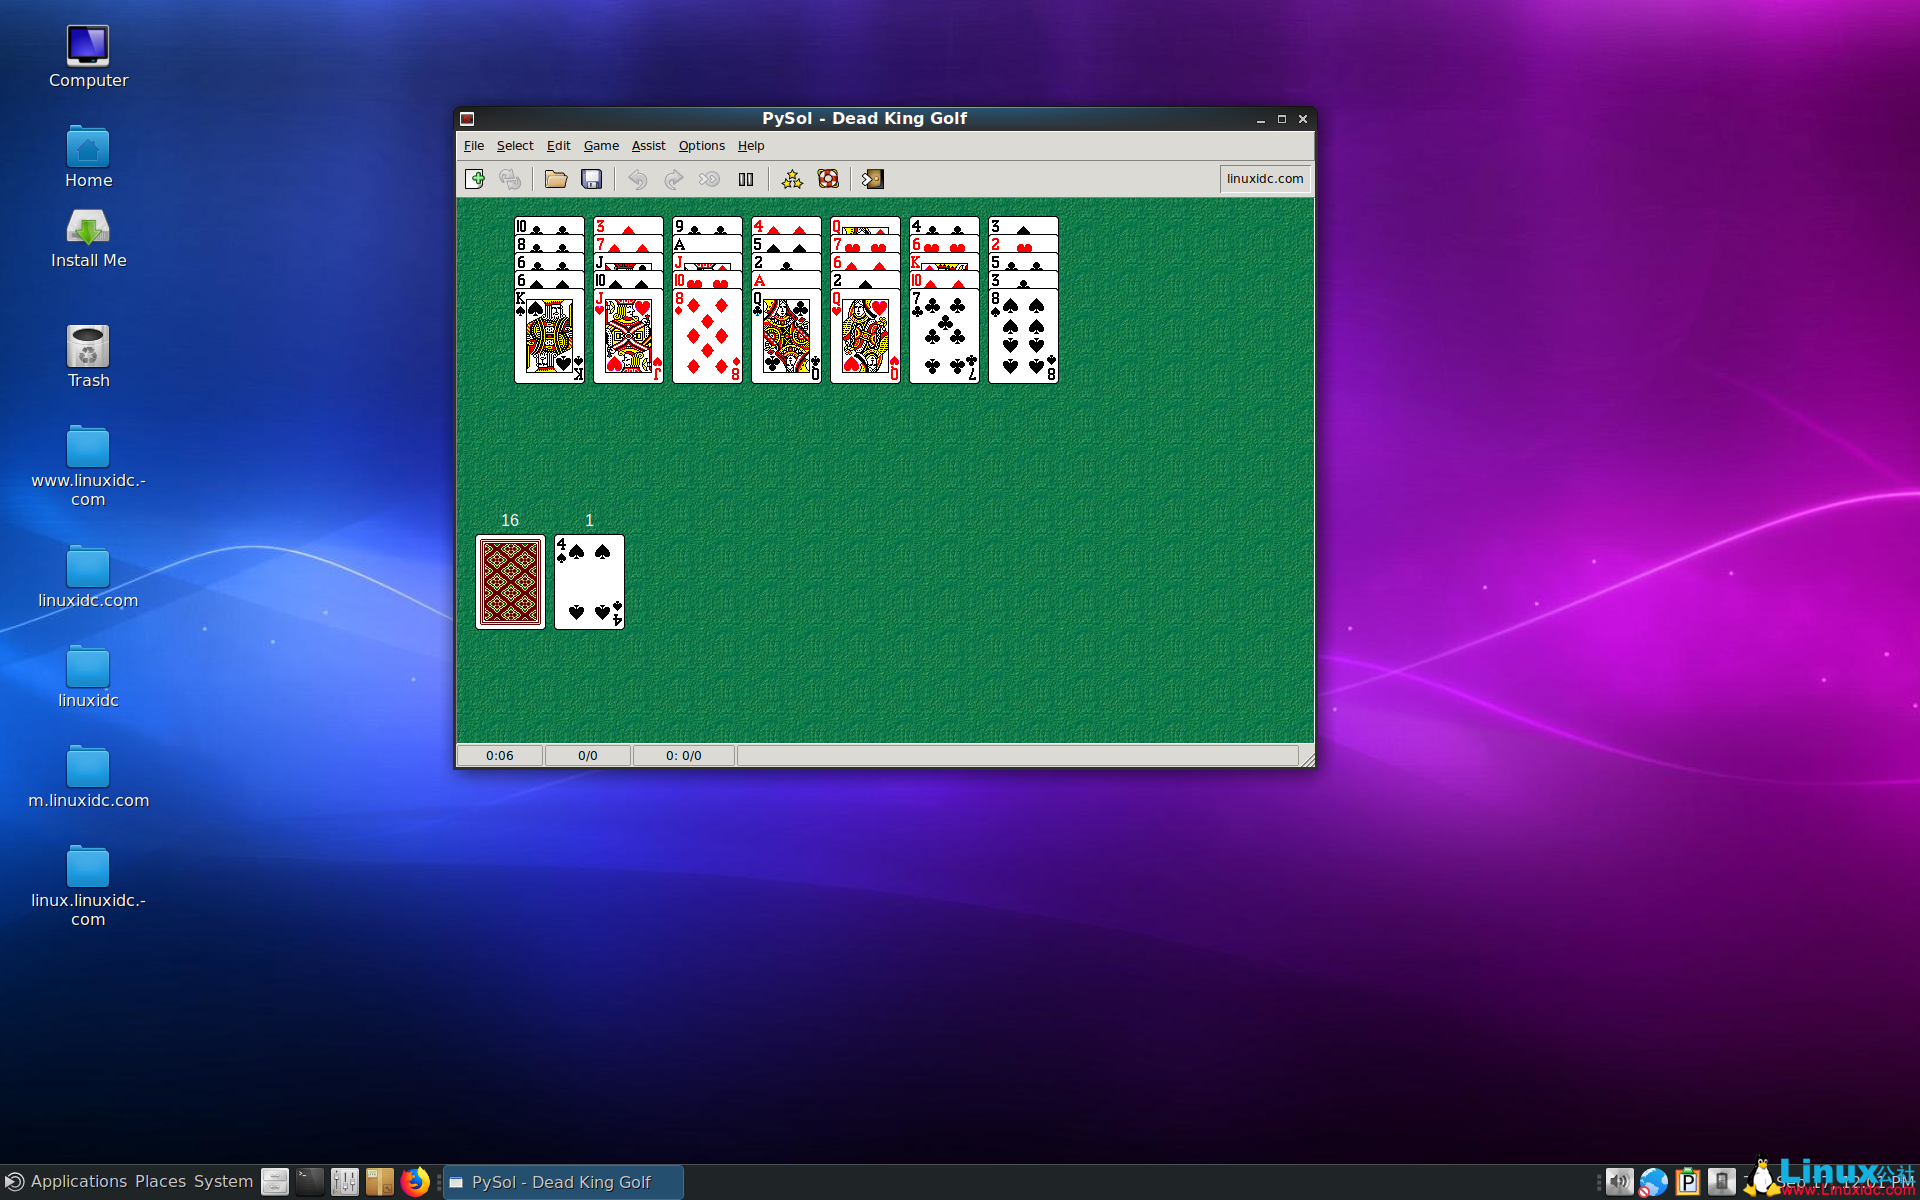This screenshot has width=1920, height=1200.
Task: Open the Install Me desktop icon
Action: tap(88, 238)
